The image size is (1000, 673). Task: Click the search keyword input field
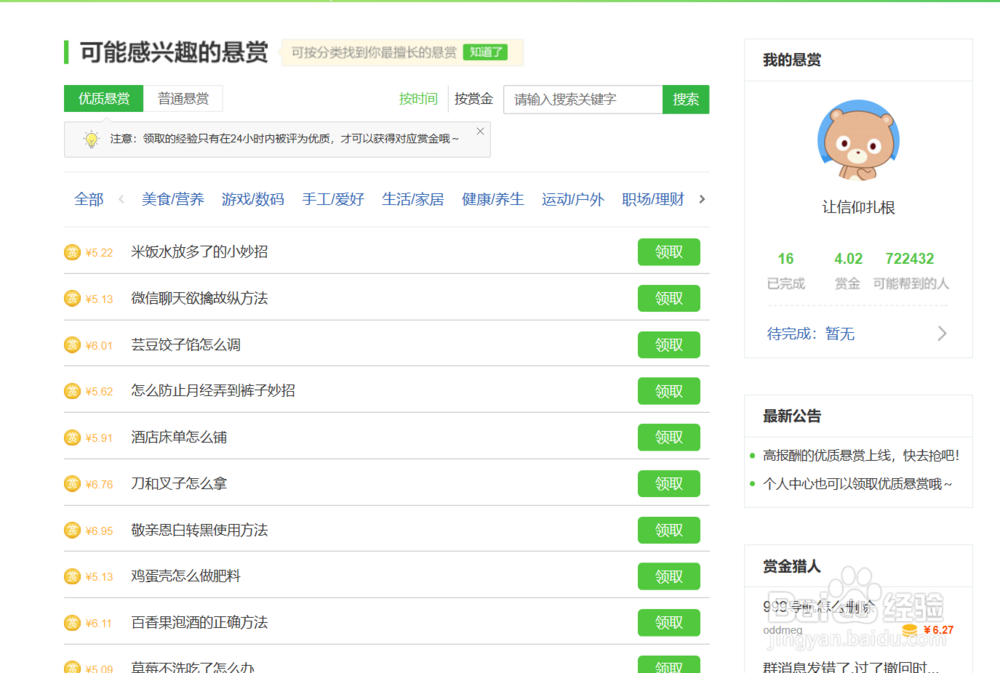[x=583, y=99]
